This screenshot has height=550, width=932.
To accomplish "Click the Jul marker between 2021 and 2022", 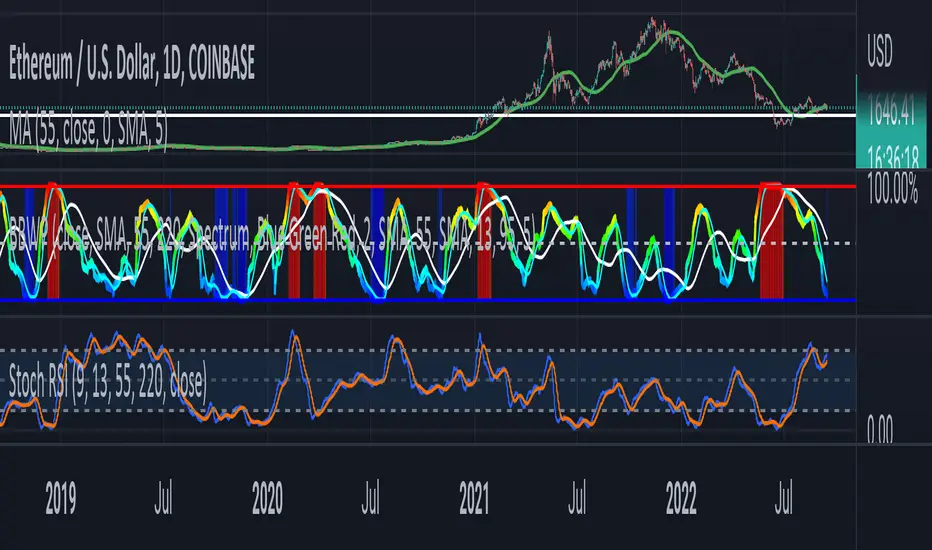I will pos(577,499).
